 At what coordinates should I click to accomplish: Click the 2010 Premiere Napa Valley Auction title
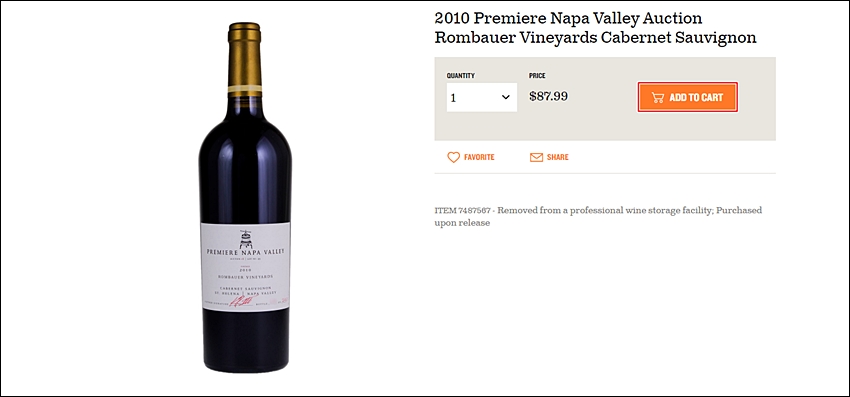click(568, 18)
